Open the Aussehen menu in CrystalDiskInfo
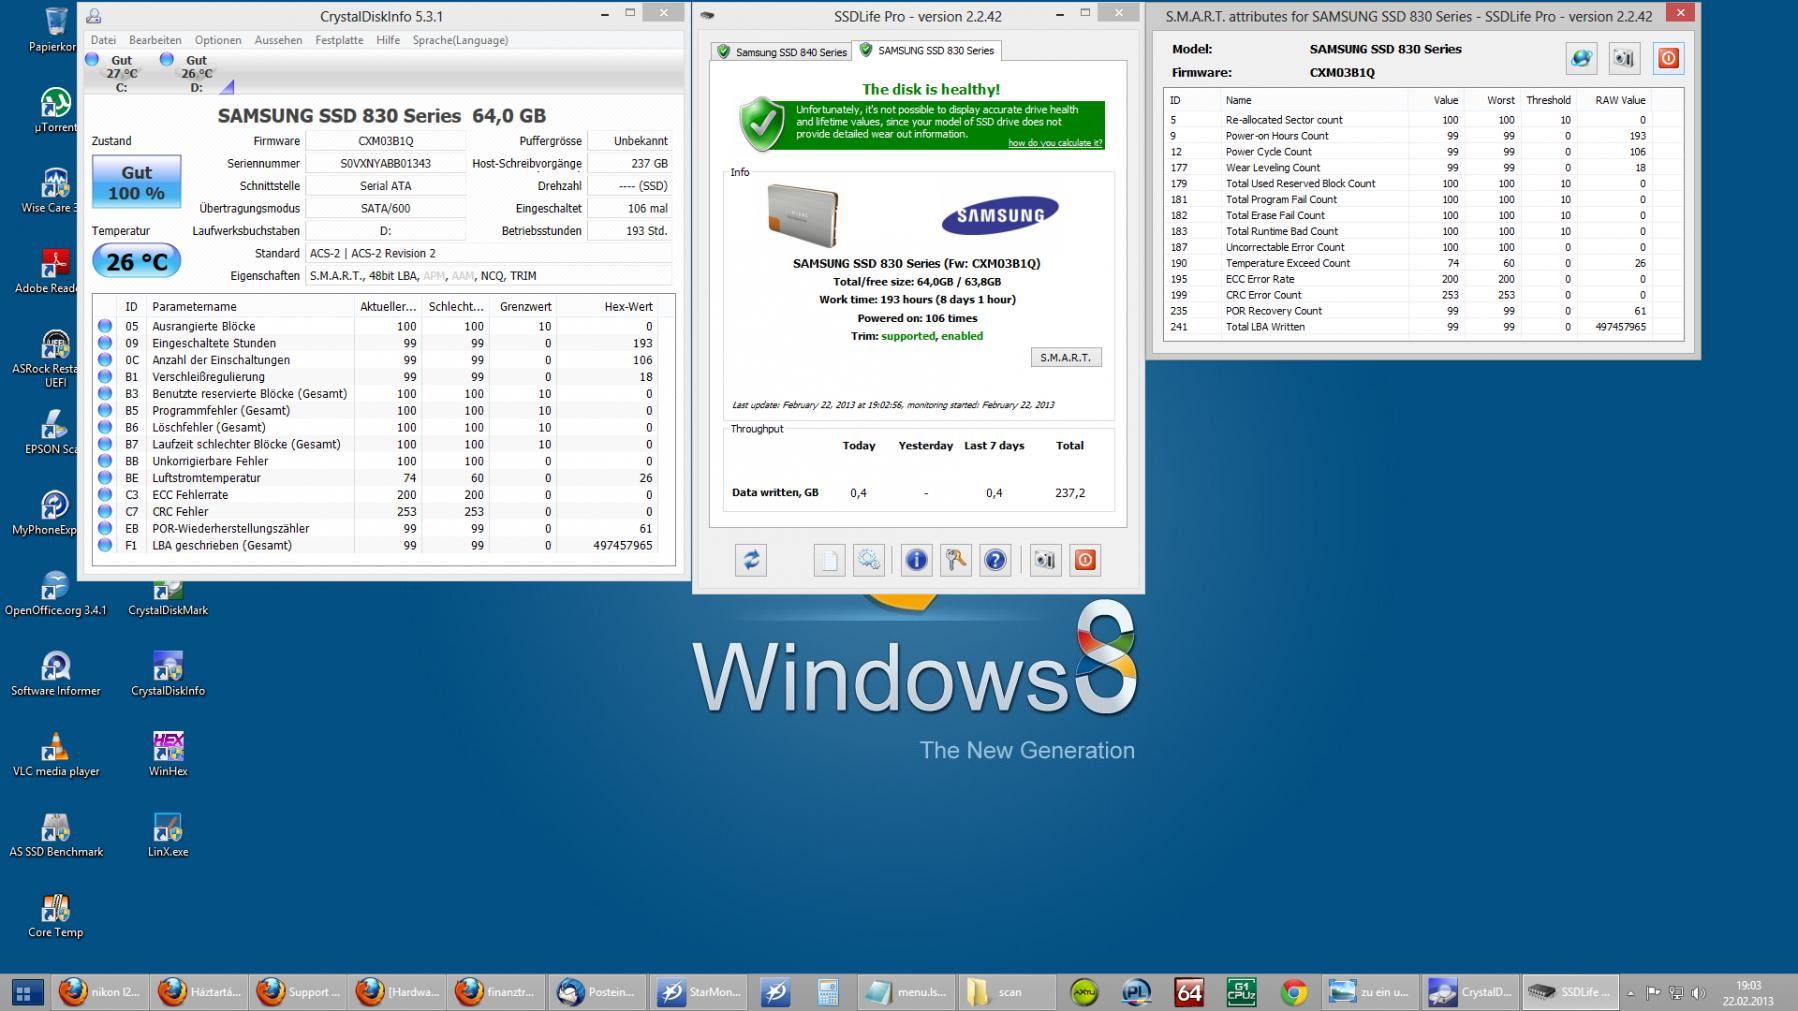1798x1011 pixels. pyautogui.click(x=278, y=40)
